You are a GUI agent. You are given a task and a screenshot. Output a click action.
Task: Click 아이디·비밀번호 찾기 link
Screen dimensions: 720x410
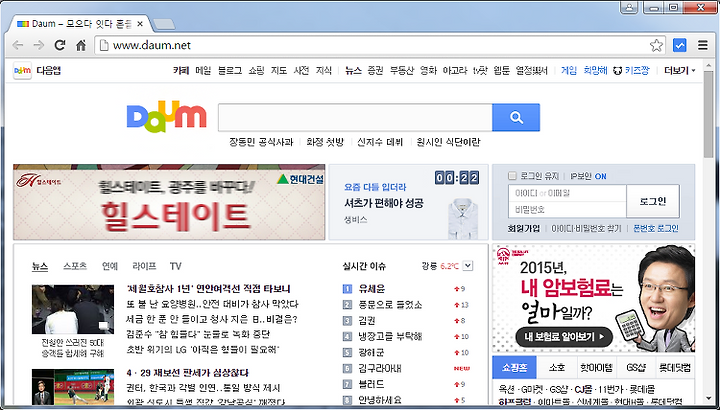click(586, 228)
